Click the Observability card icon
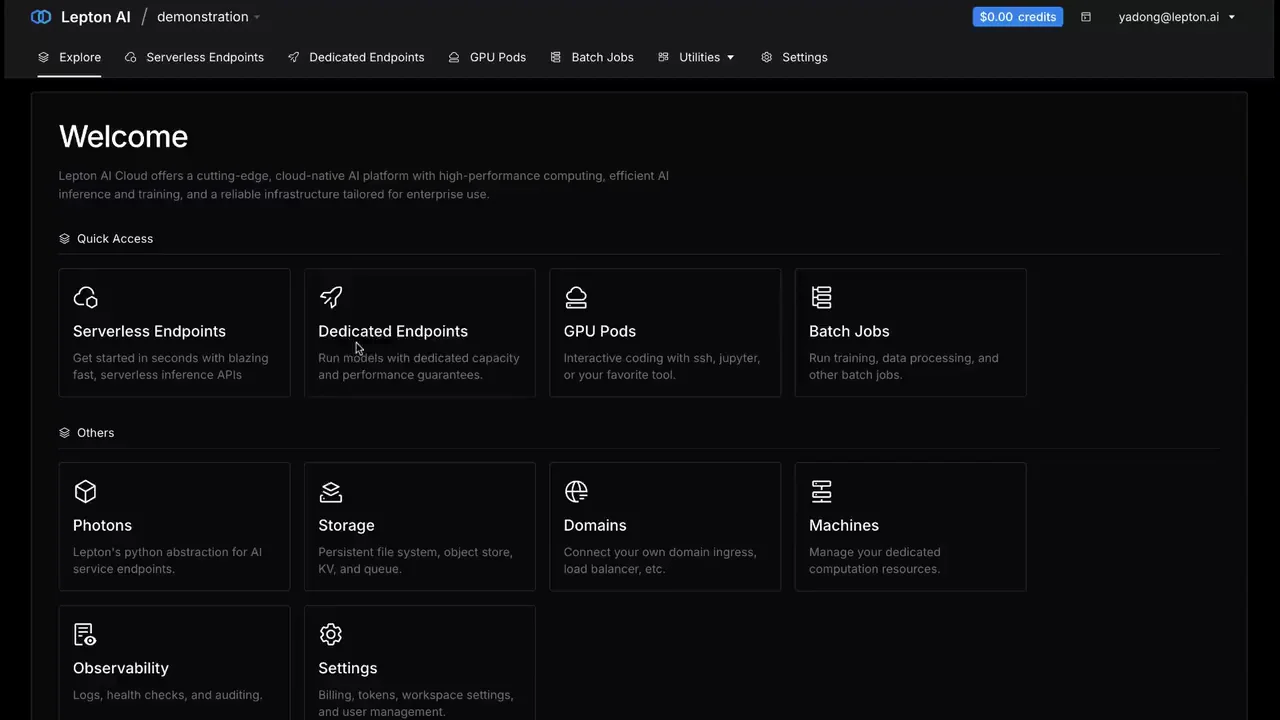Screen dimensions: 1280x720 (85, 634)
